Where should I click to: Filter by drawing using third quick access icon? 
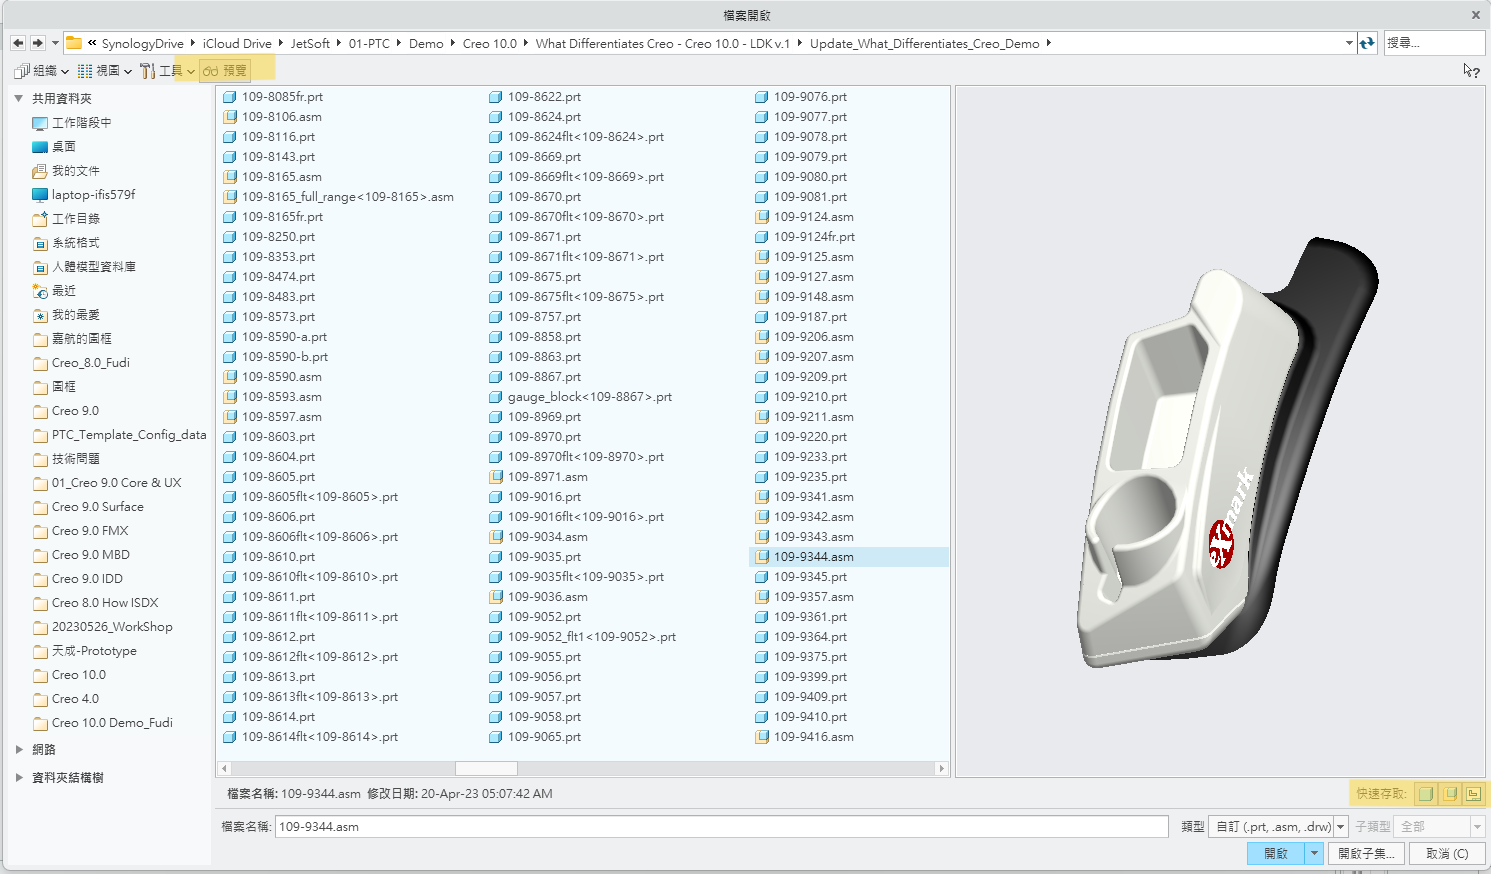[1473, 794]
